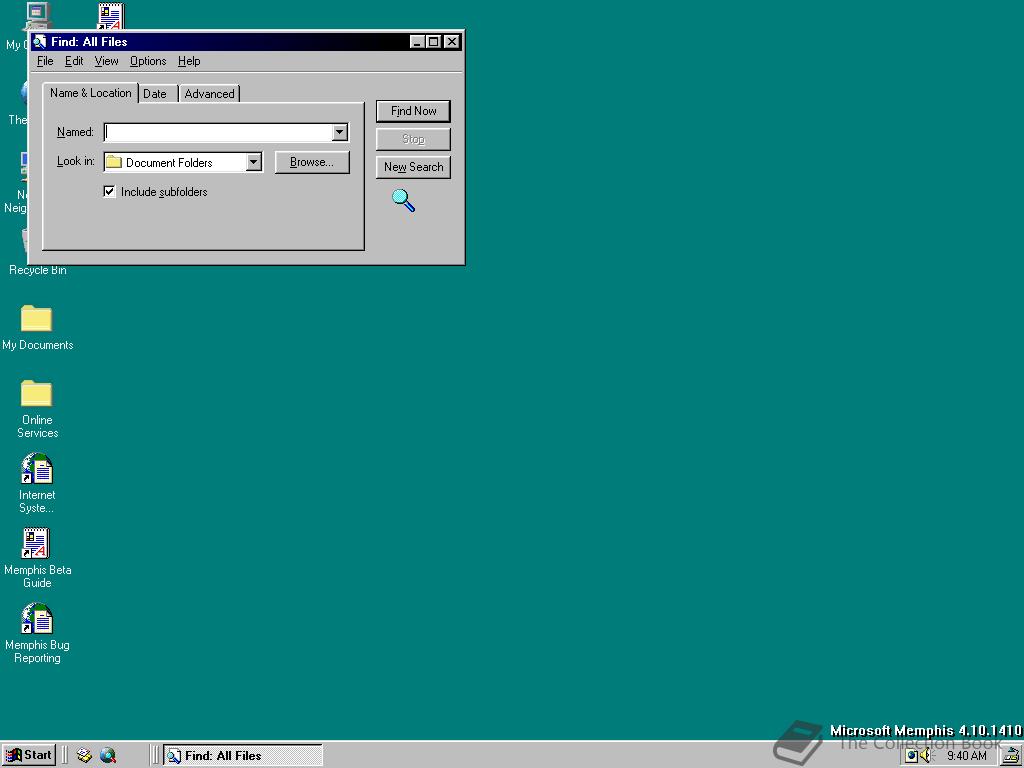Click the New Search button

click(x=413, y=167)
